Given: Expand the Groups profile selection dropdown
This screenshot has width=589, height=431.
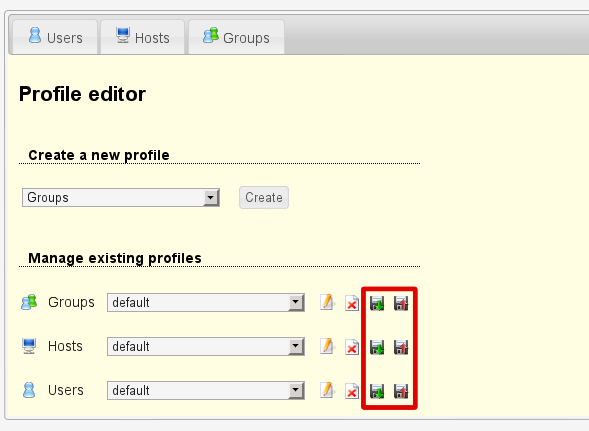Looking at the screenshot, I should point(206,302).
